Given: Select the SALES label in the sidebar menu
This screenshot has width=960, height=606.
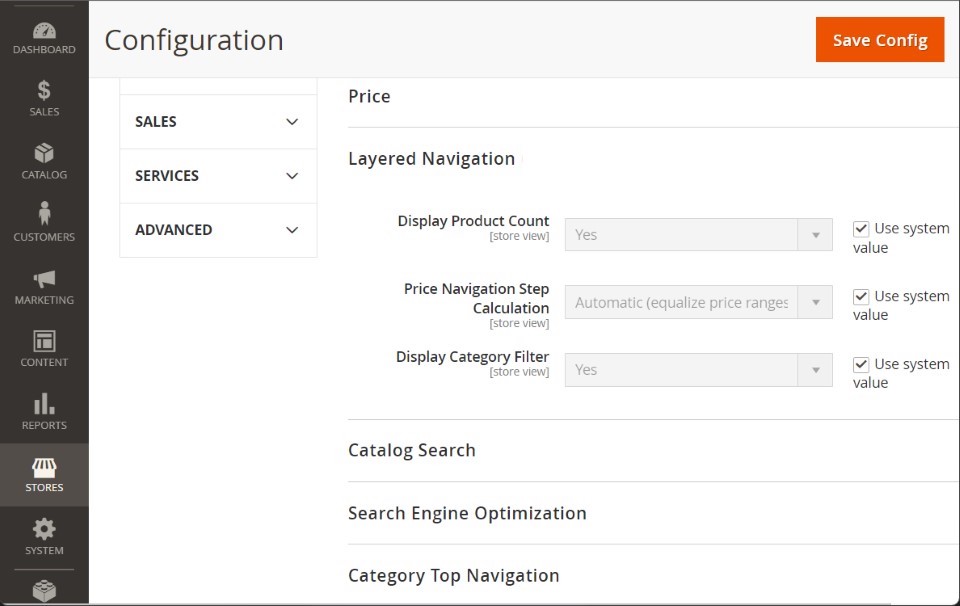Looking at the screenshot, I should pos(44,111).
